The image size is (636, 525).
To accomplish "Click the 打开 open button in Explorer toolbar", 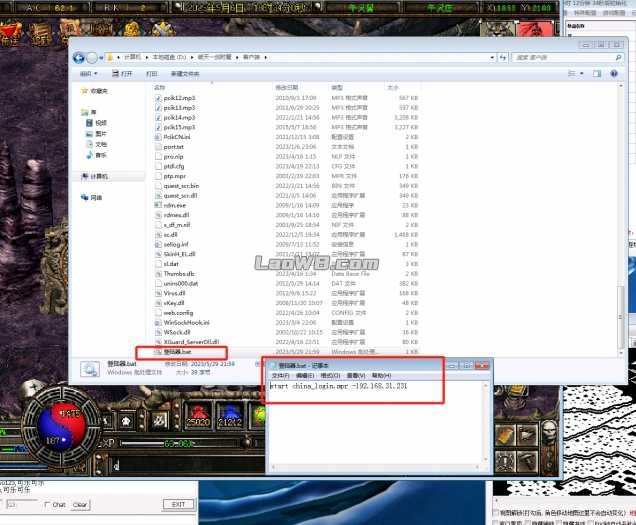I will (122, 73).
